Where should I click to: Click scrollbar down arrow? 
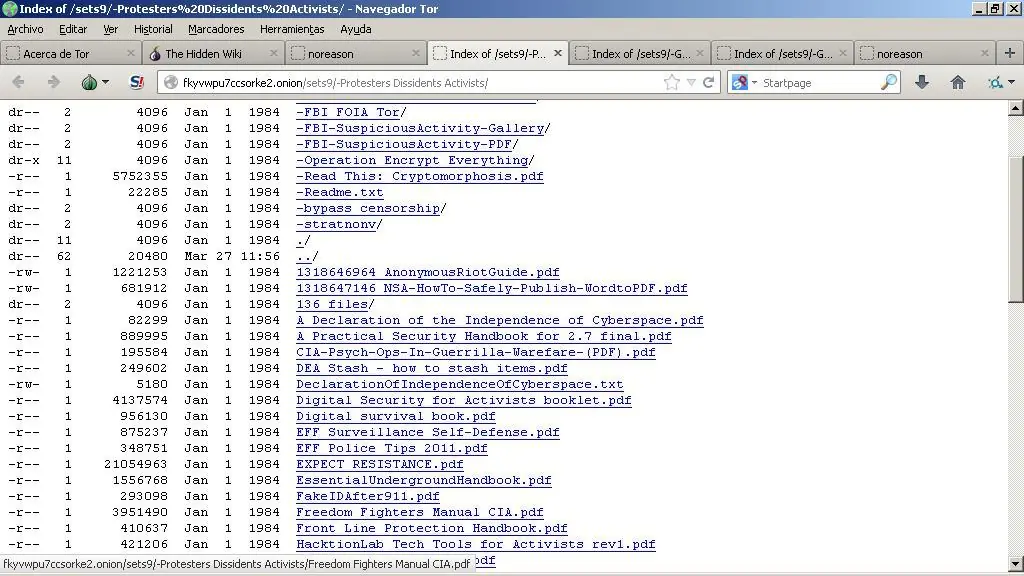[x=1016, y=564]
